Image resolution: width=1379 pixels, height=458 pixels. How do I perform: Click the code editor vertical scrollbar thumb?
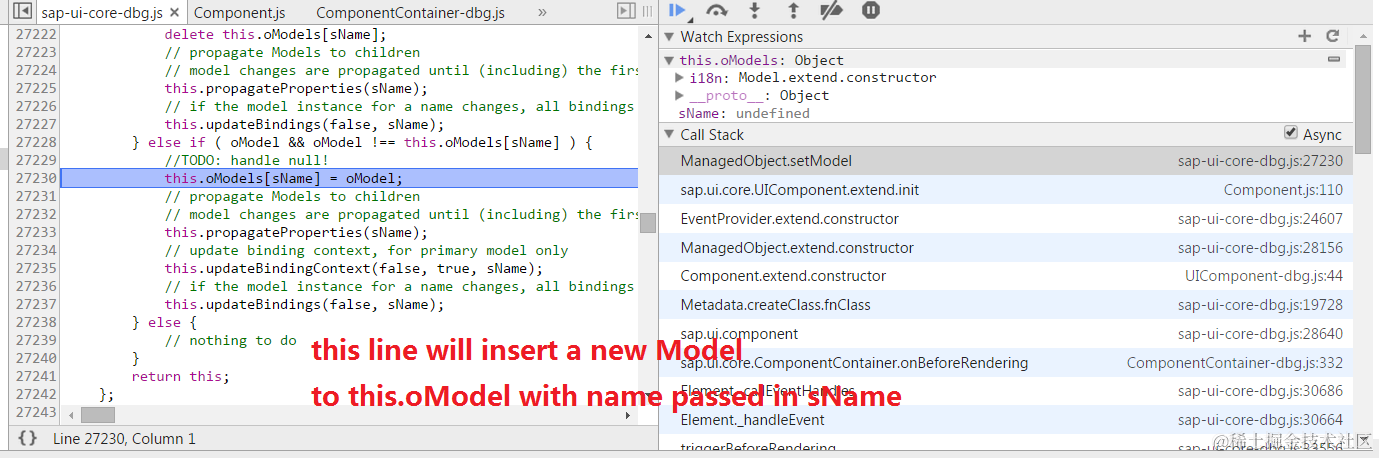pyautogui.click(x=648, y=222)
